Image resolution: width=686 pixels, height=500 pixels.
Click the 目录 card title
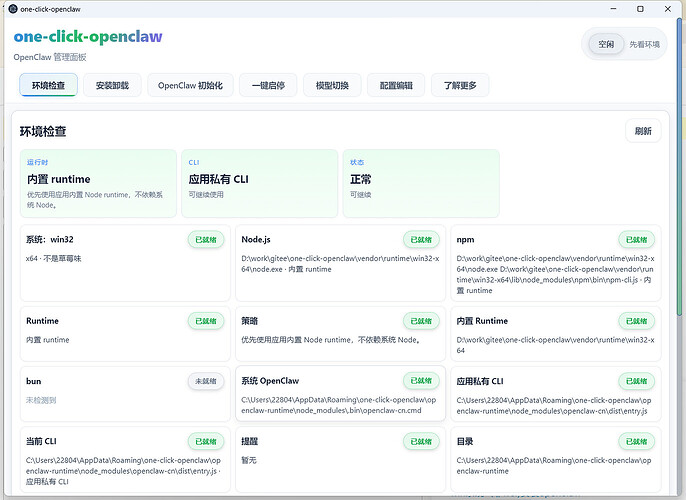465,441
